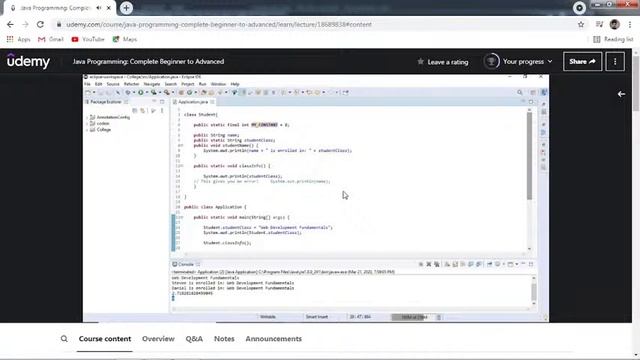Collapse all in the Package Explorer
Viewport: 640px width, 360px height.
pos(135,111)
